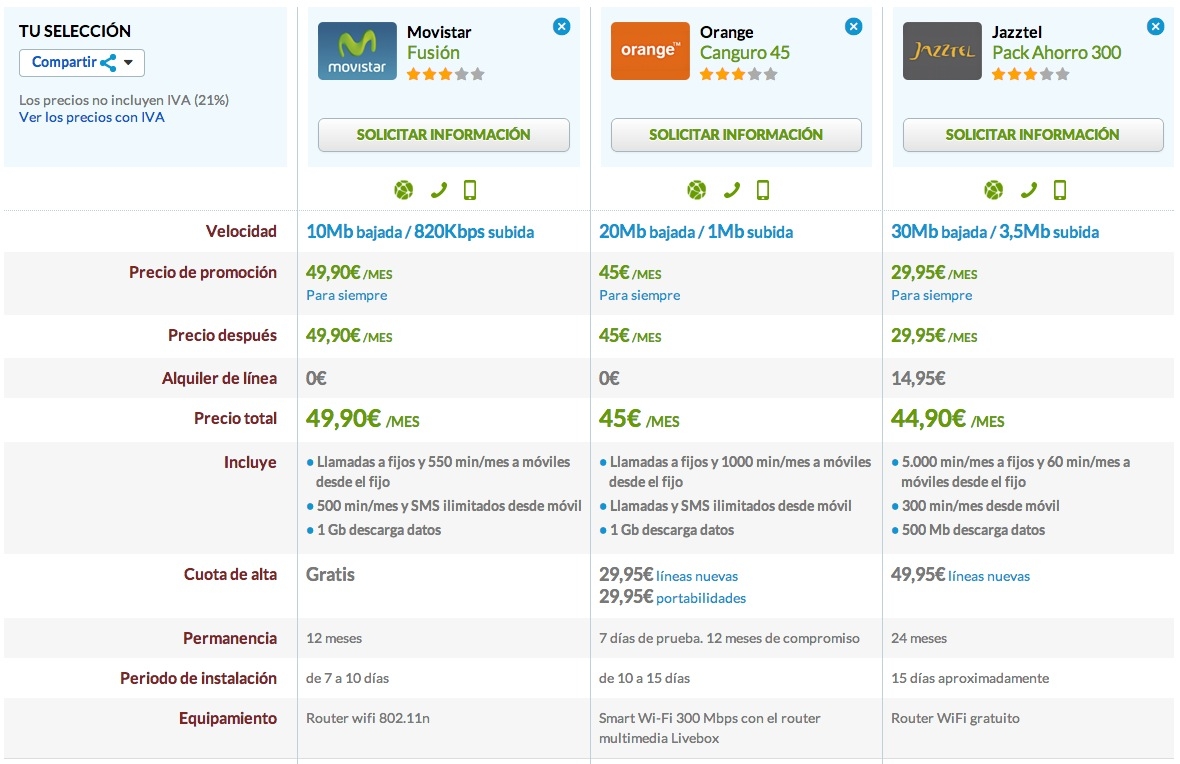The height and width of the screenshot is (764, 1180).
Task: Click the Cuota de alta row label
Action: pyautogui.click(x=230, y=574)
